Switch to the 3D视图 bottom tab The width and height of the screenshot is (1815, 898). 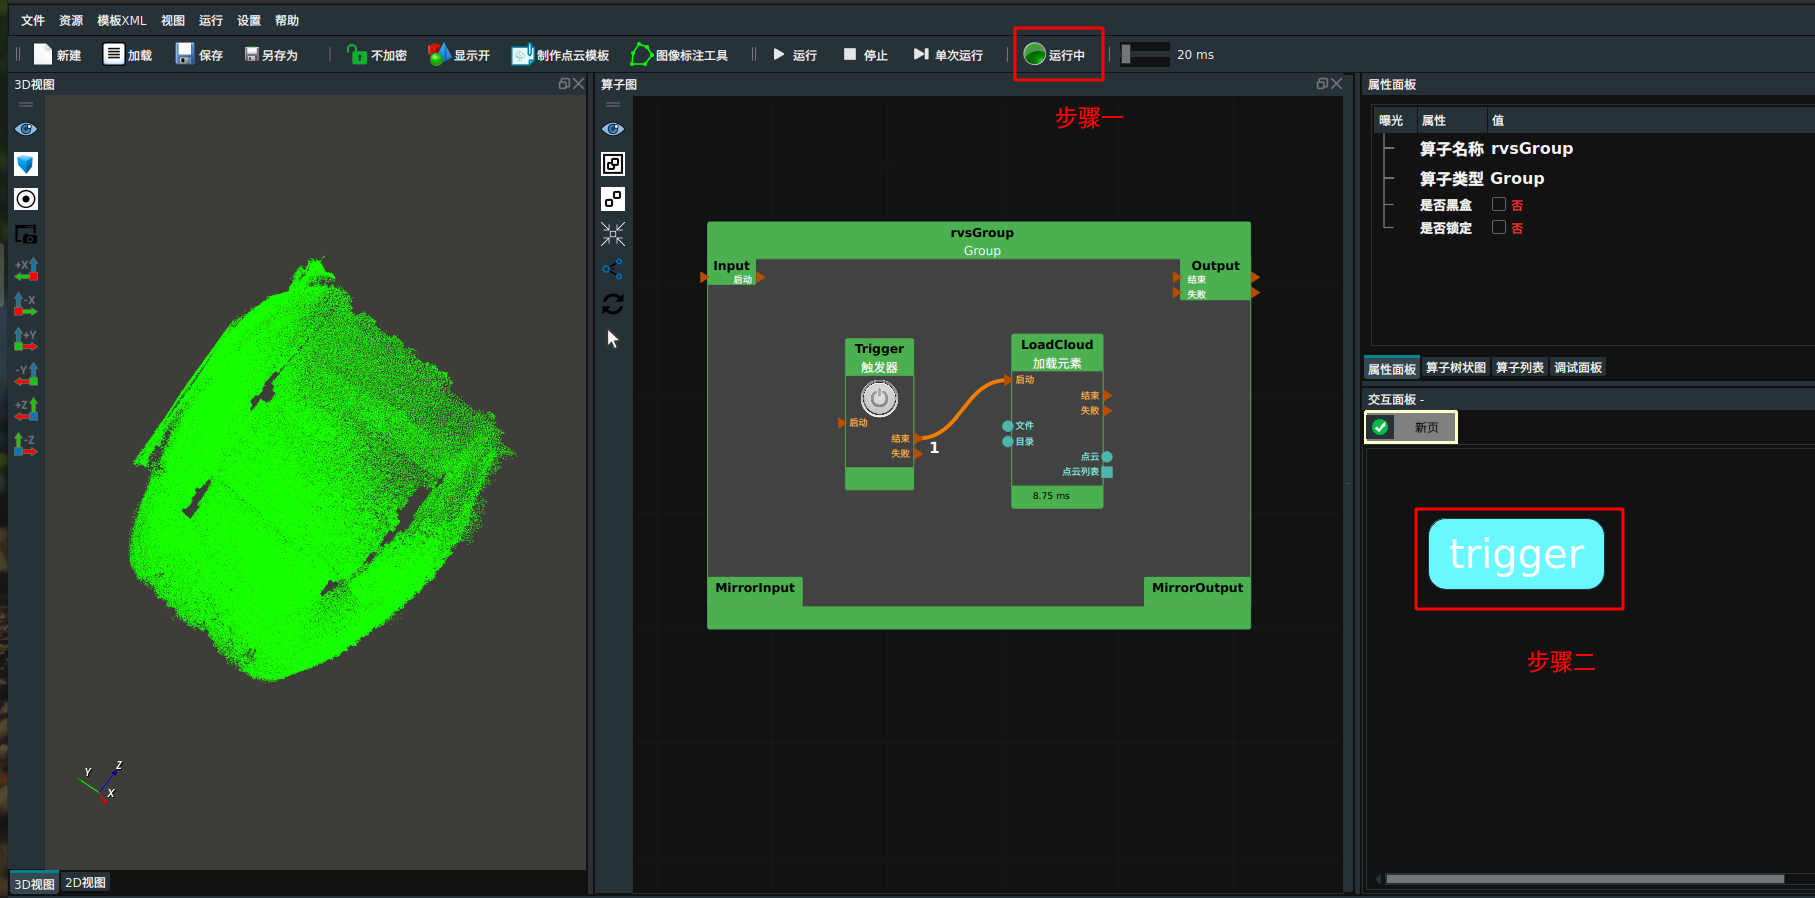(35, 883)
